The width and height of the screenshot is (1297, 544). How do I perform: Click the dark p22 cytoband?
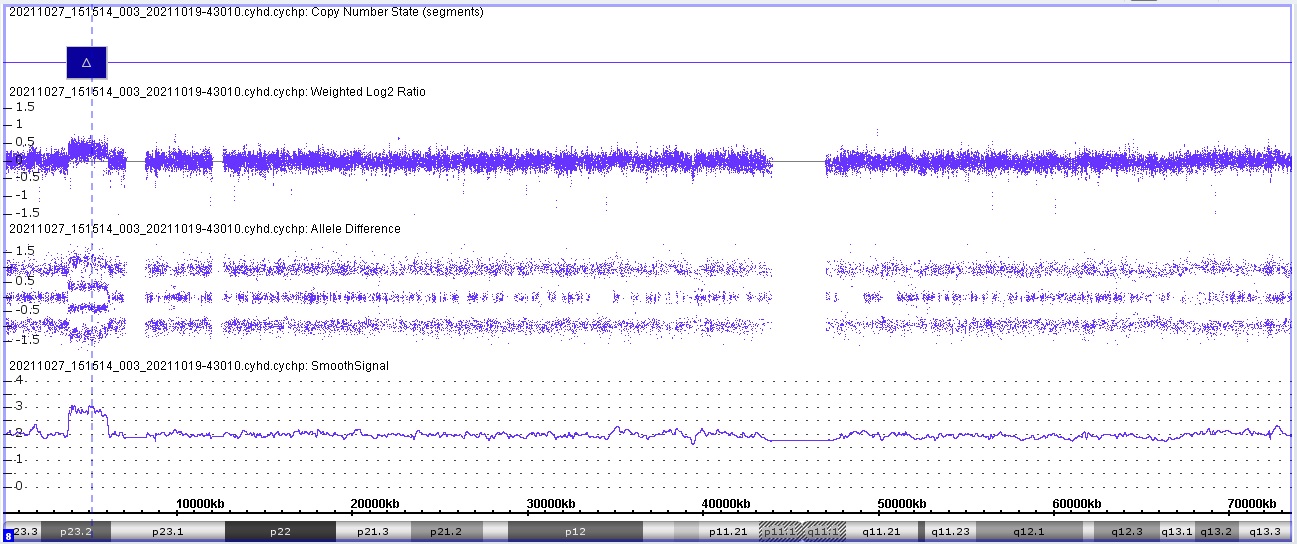pos(280,532)
